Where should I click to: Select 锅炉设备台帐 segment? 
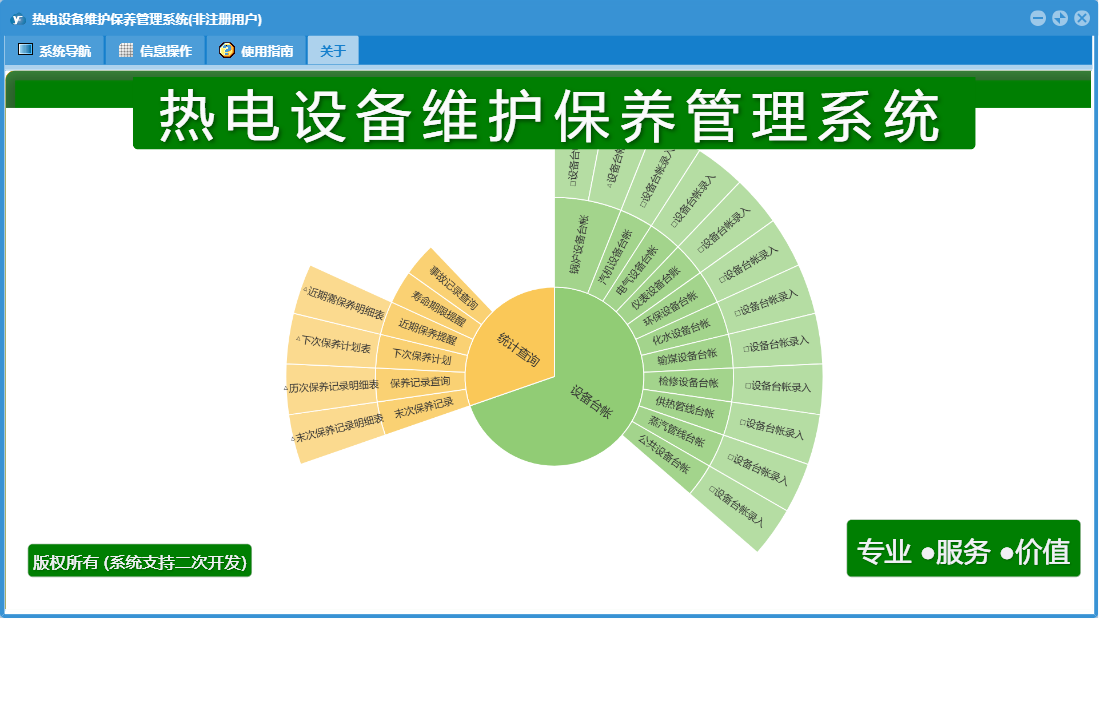[x=578, y=244]
